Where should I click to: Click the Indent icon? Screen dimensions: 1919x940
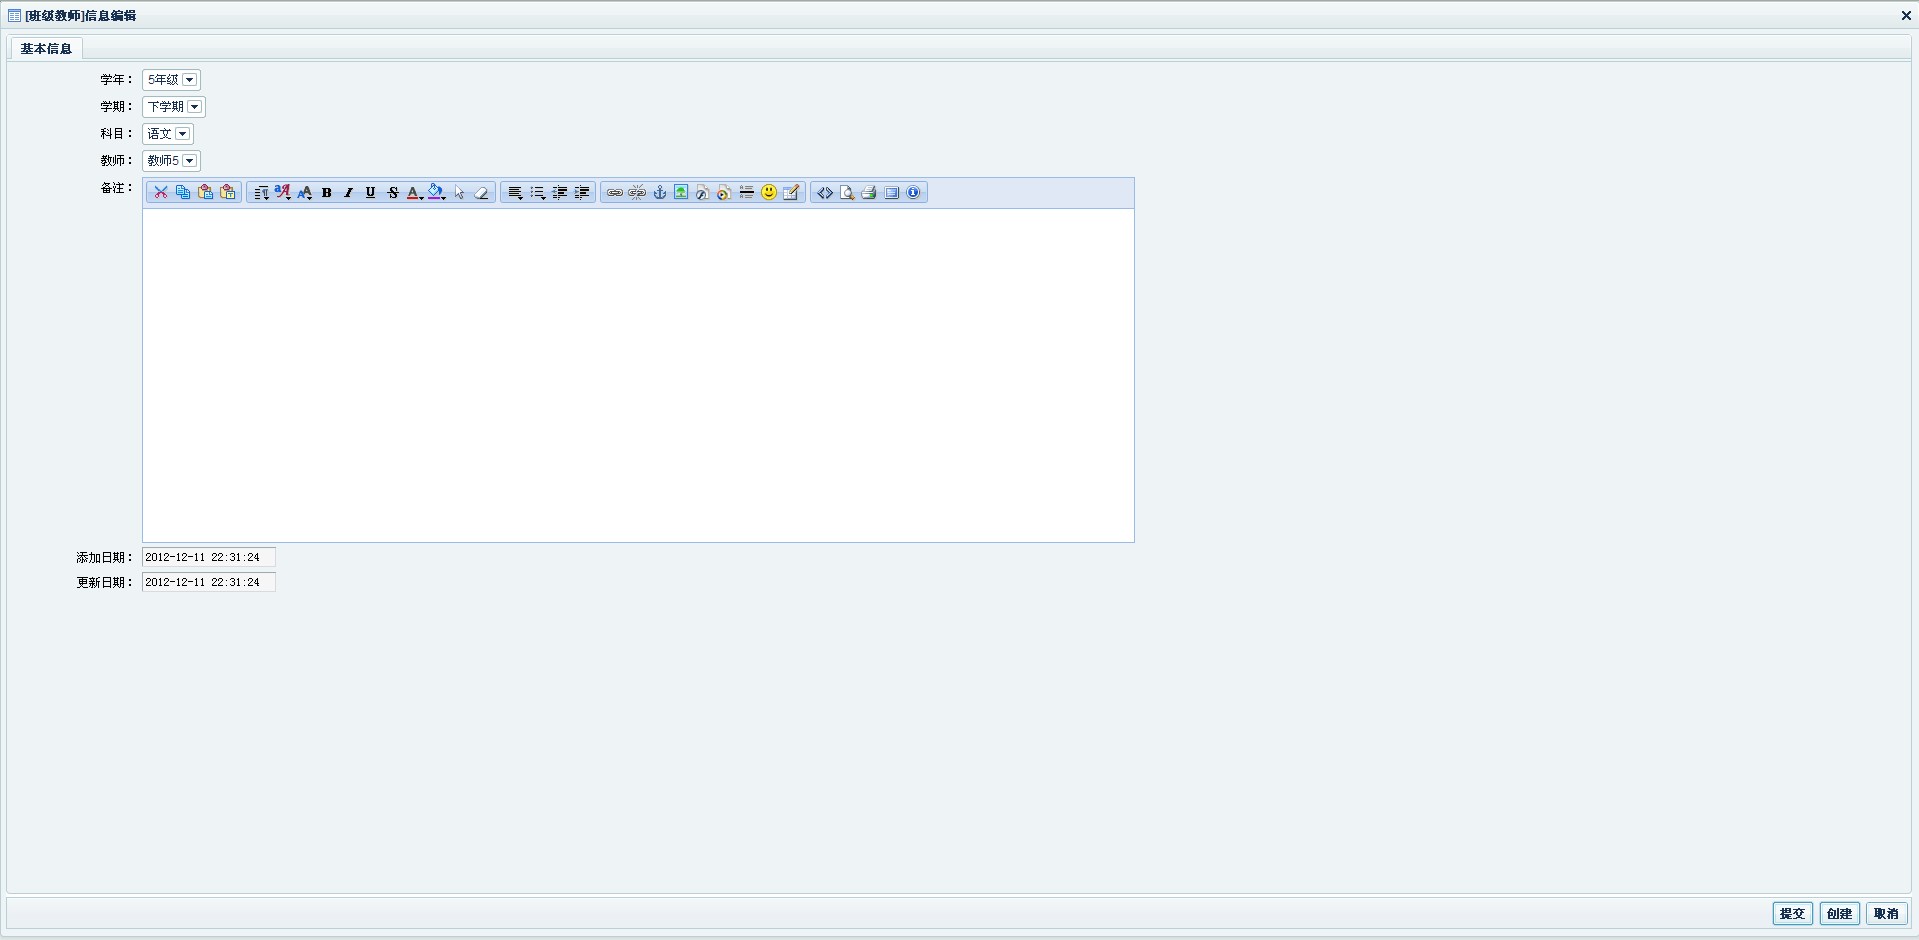pos(581,192)
